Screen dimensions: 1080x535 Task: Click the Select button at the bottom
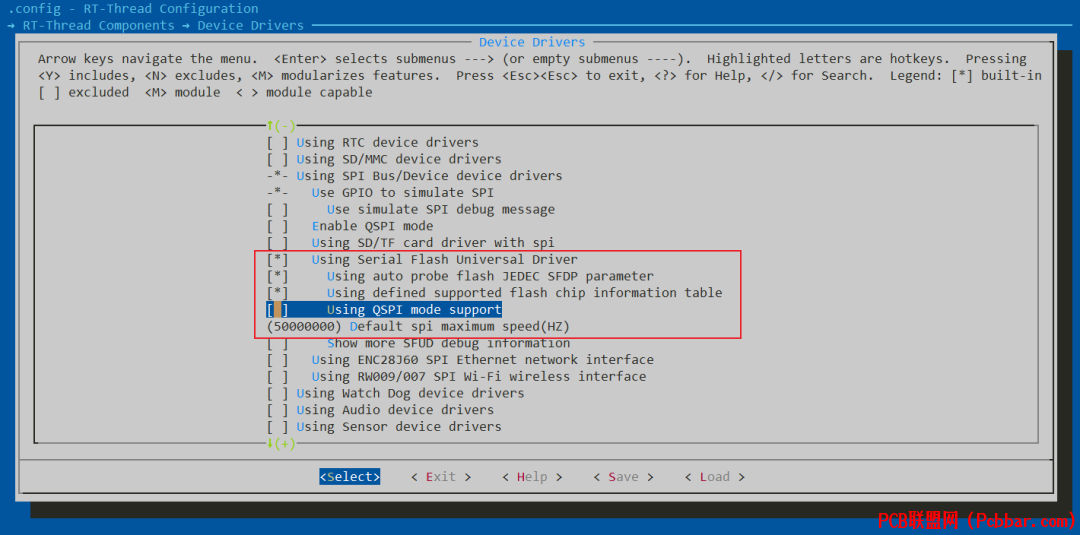click(350, 476)
